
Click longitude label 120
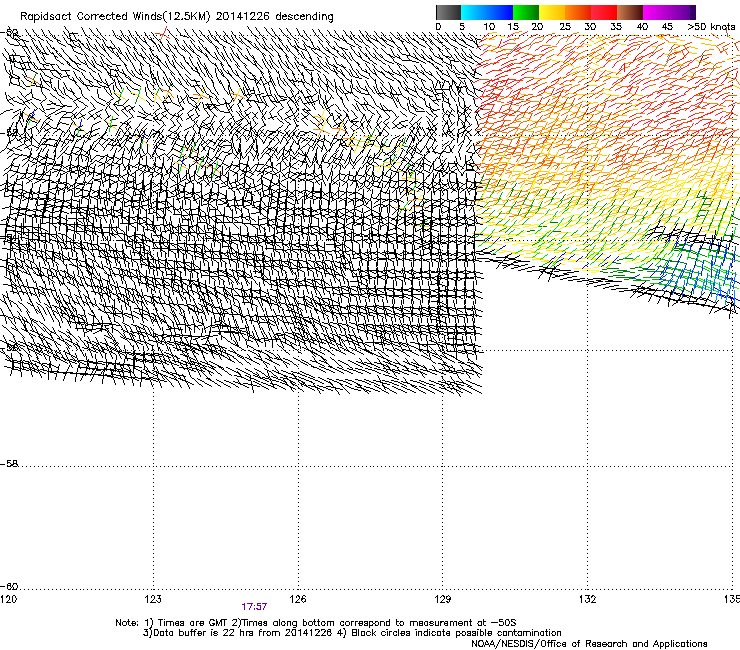click(8, 599)
